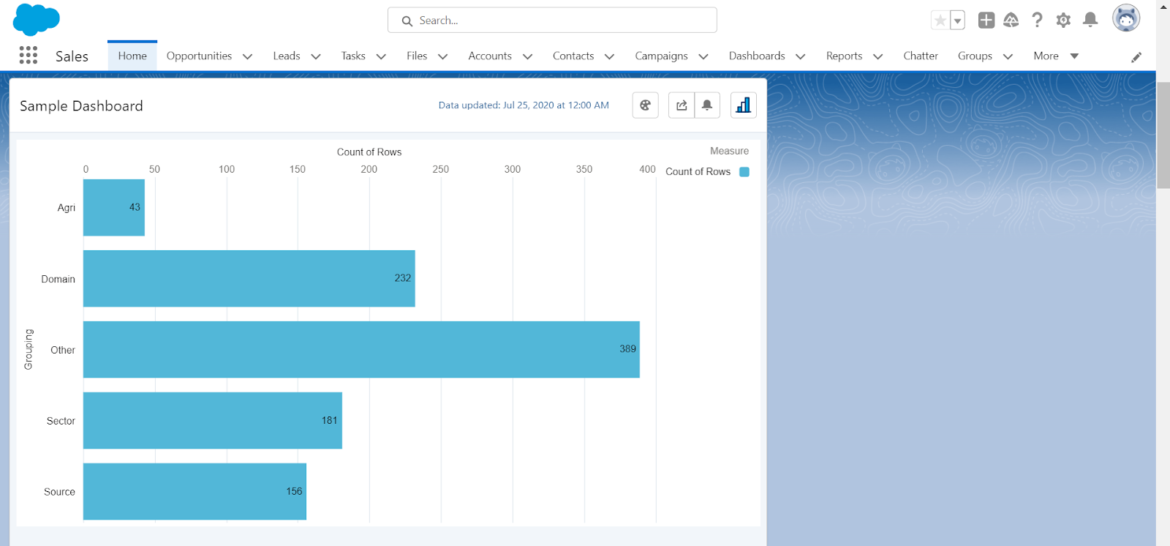Screen dimensions: 1170x546
Task: Expand the Dashboards tab chevron
Action: click(801, 57)
